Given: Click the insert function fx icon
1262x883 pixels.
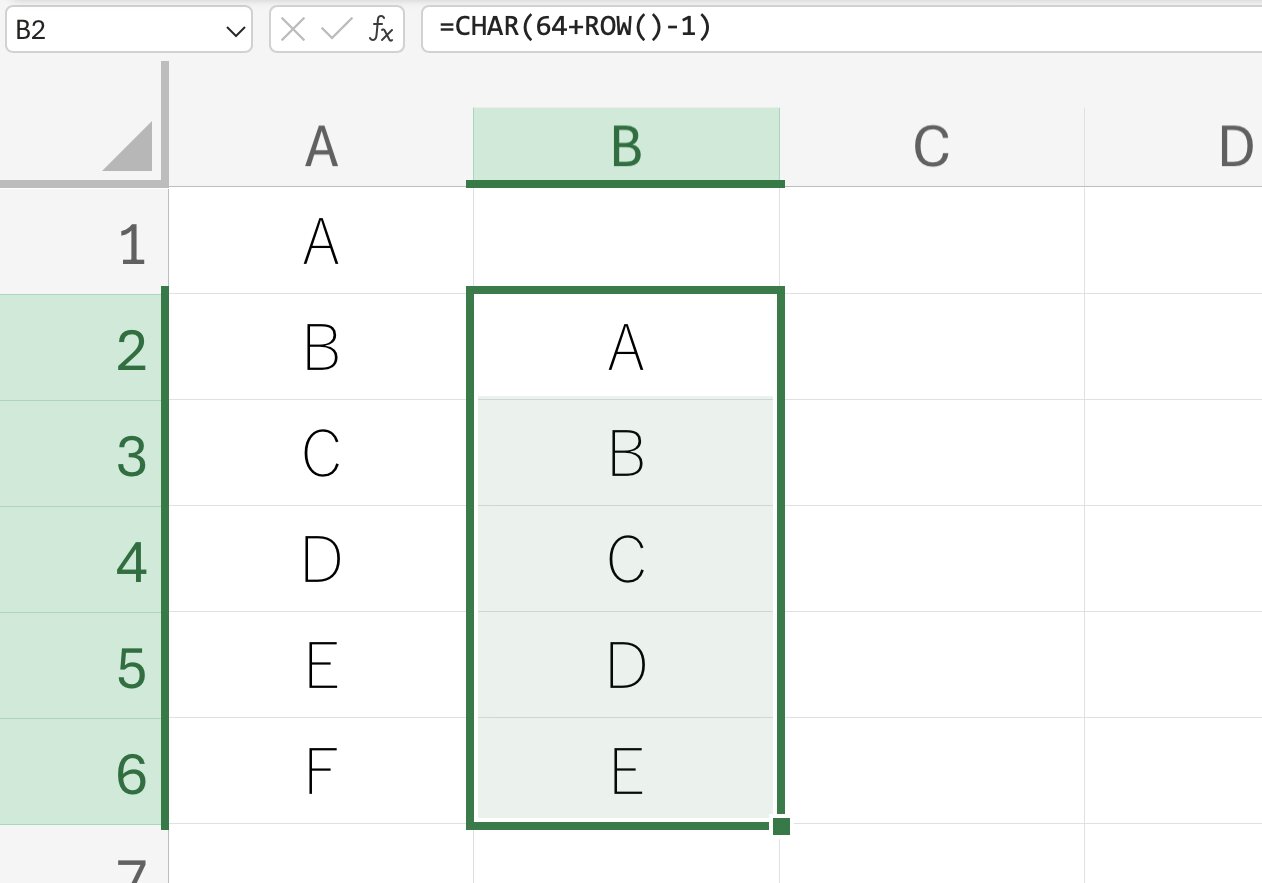Looking at the screenshot, I should click(x=381, y=31).
